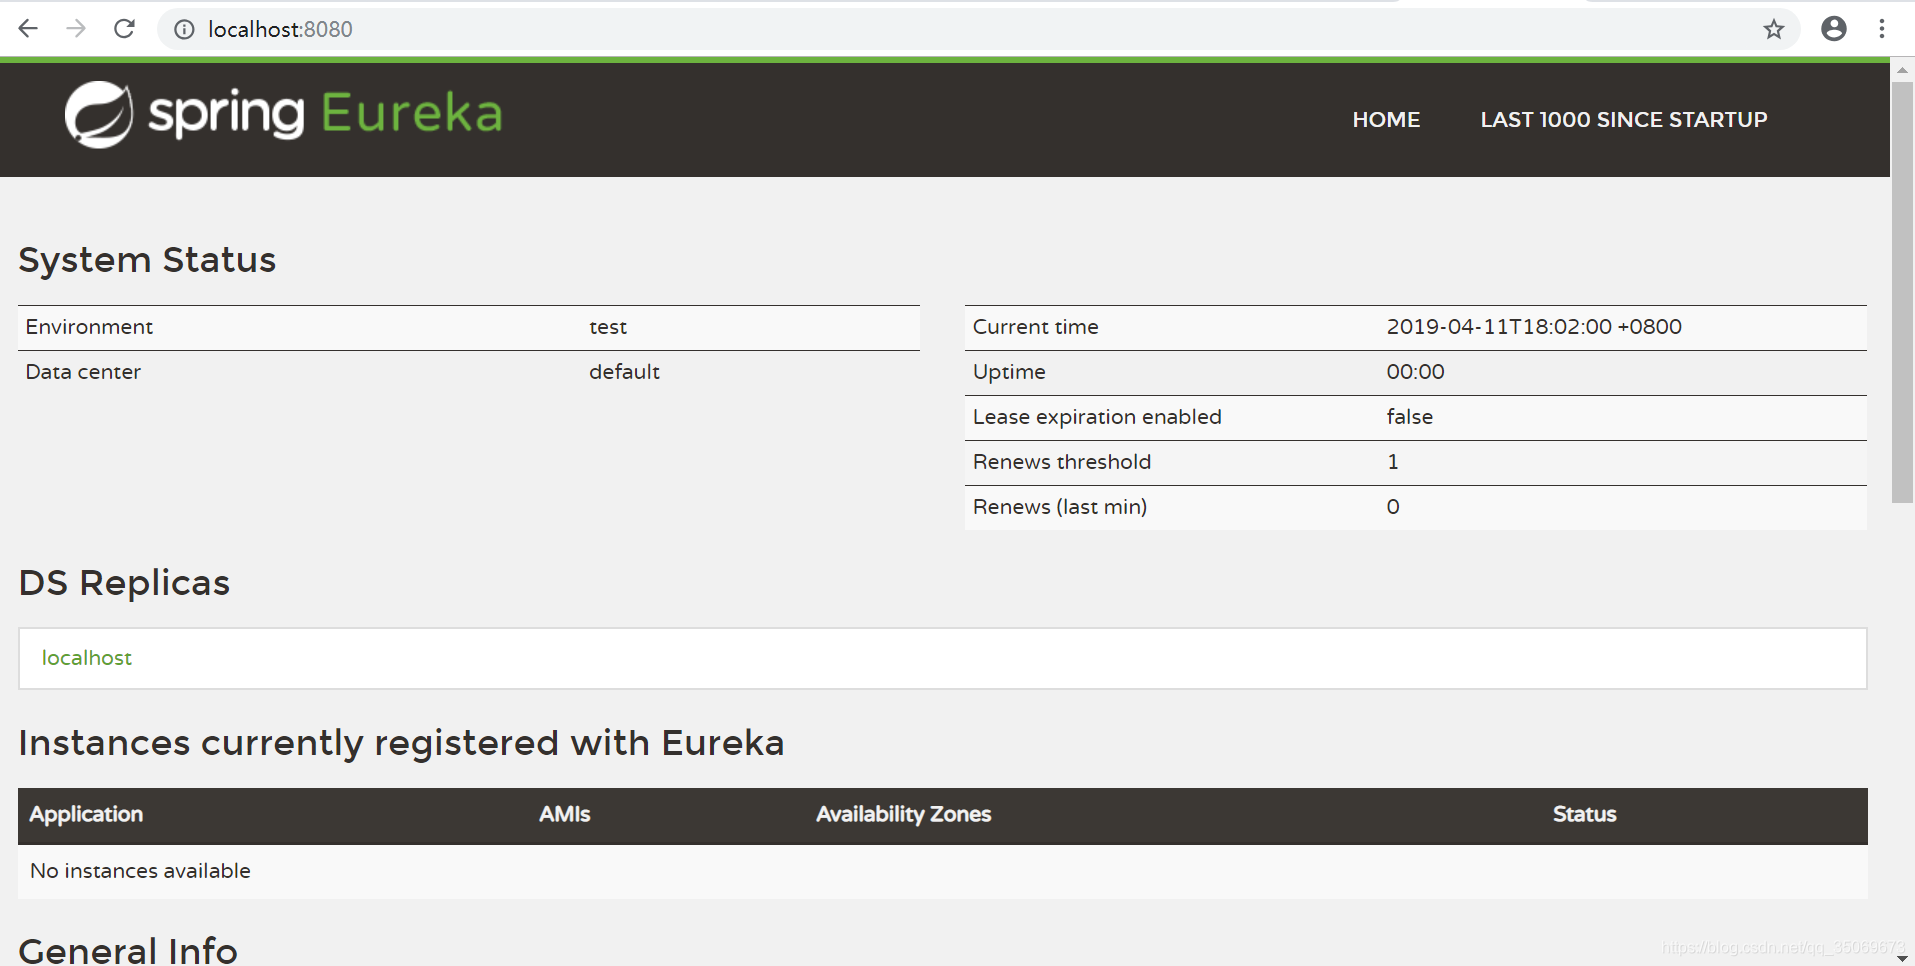Open Chrome's three-dot menu

(x=1881, y=29)
